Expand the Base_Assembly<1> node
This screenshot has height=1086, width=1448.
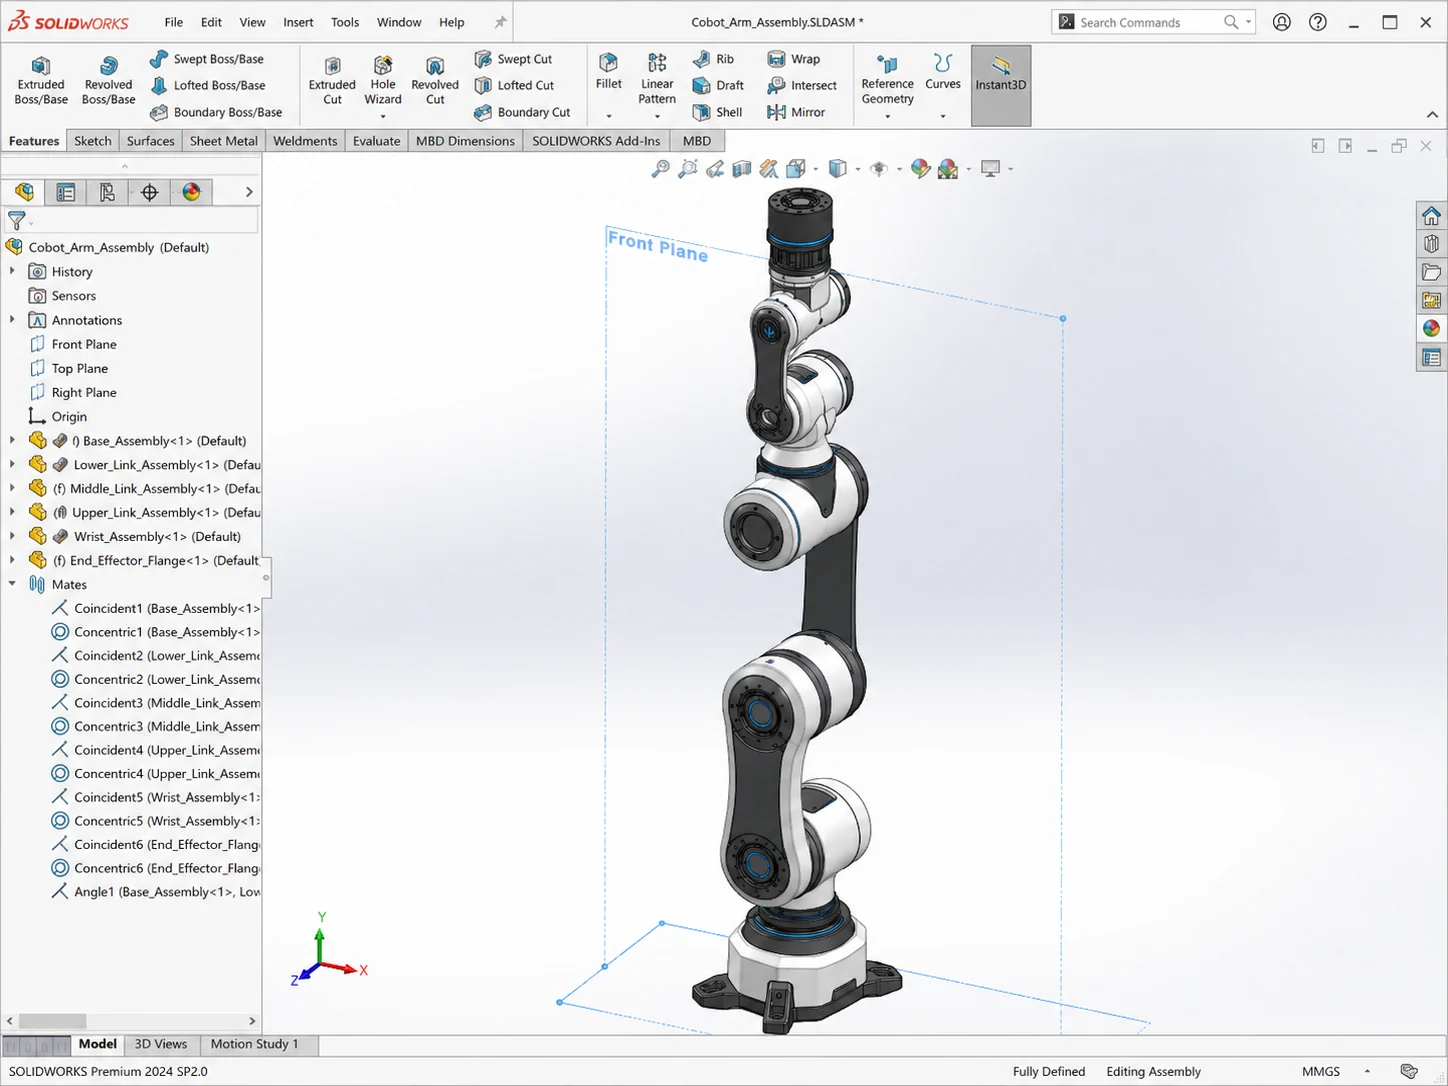coord(12,440)
